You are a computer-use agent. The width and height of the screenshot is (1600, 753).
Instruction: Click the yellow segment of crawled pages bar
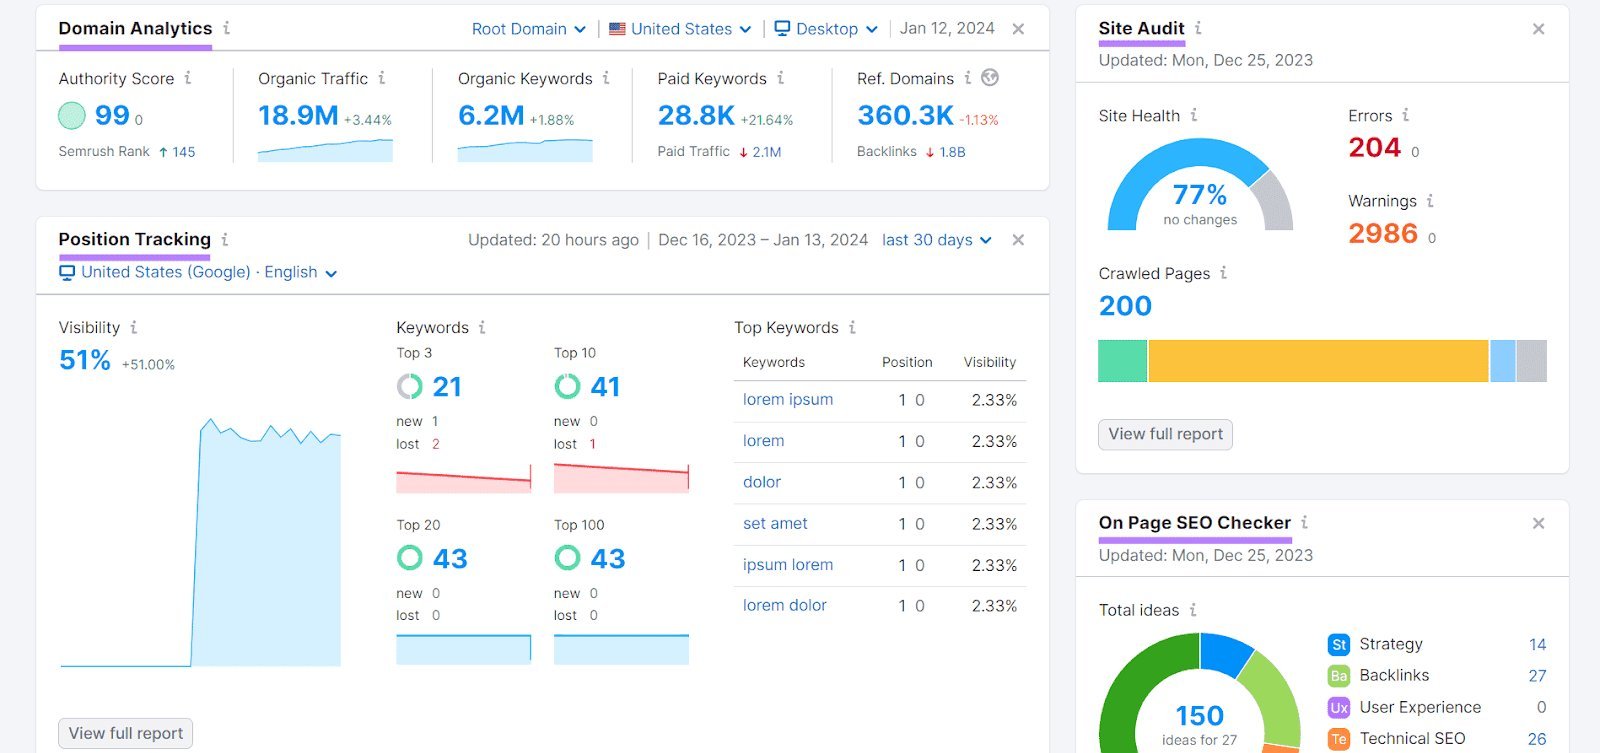[1318, 361]
